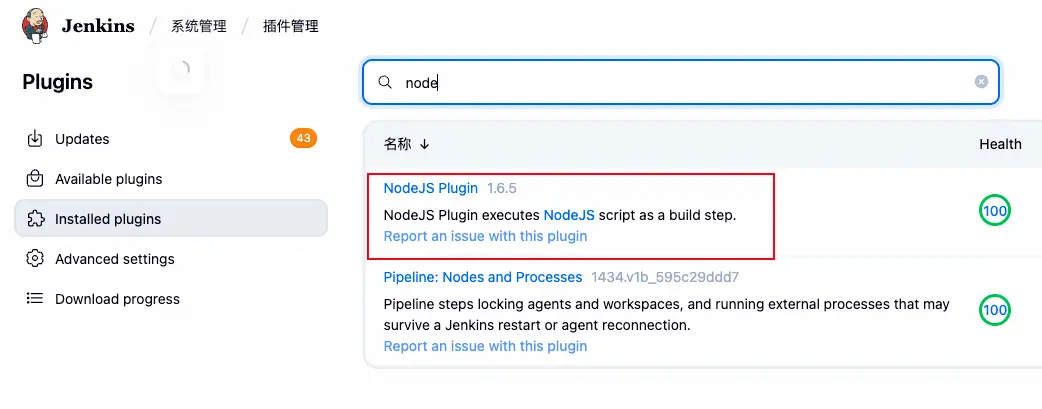This screenshot has width=1042, height=409.
Task: Clear the search field with X icon
Action: coord(981,82)
